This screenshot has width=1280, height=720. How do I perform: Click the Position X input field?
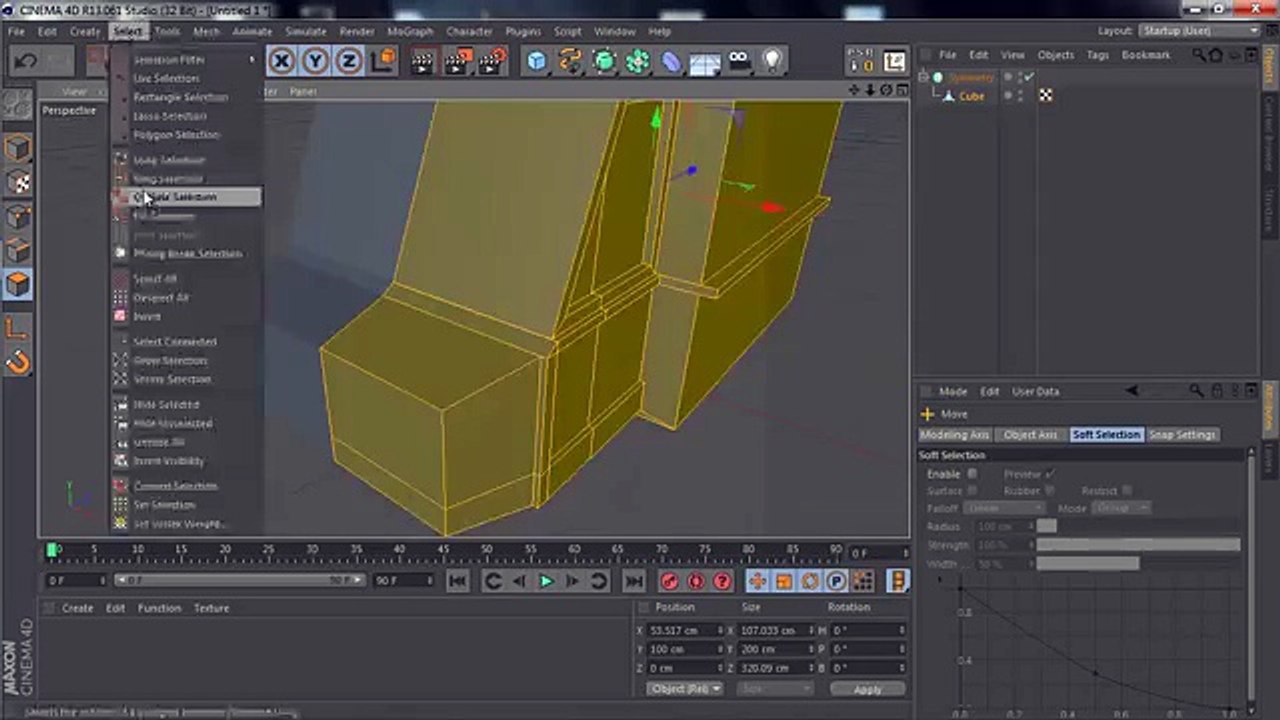685,631
